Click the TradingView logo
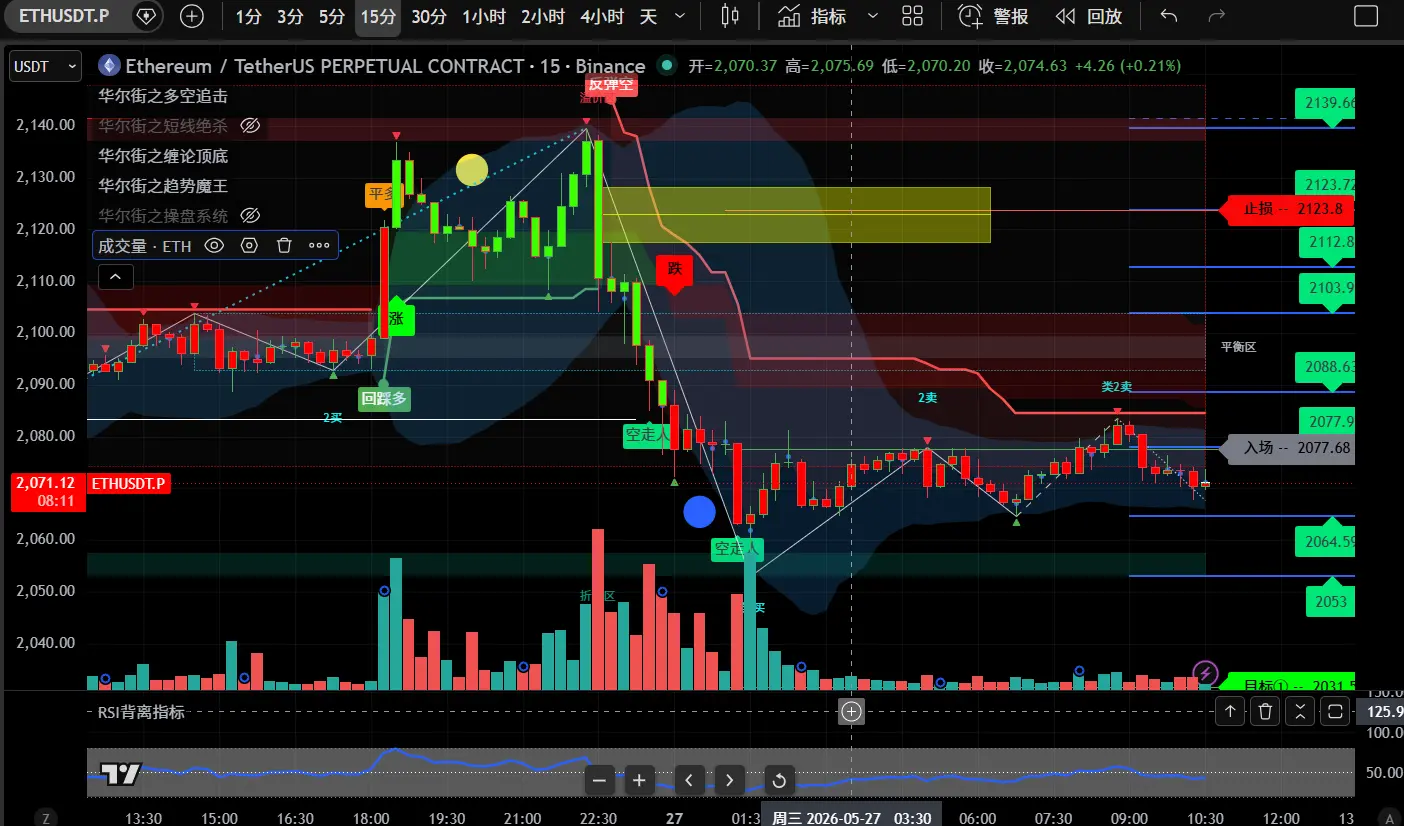Image resolution: width=1404 pixels, height=826 pixels. point(120,773)
